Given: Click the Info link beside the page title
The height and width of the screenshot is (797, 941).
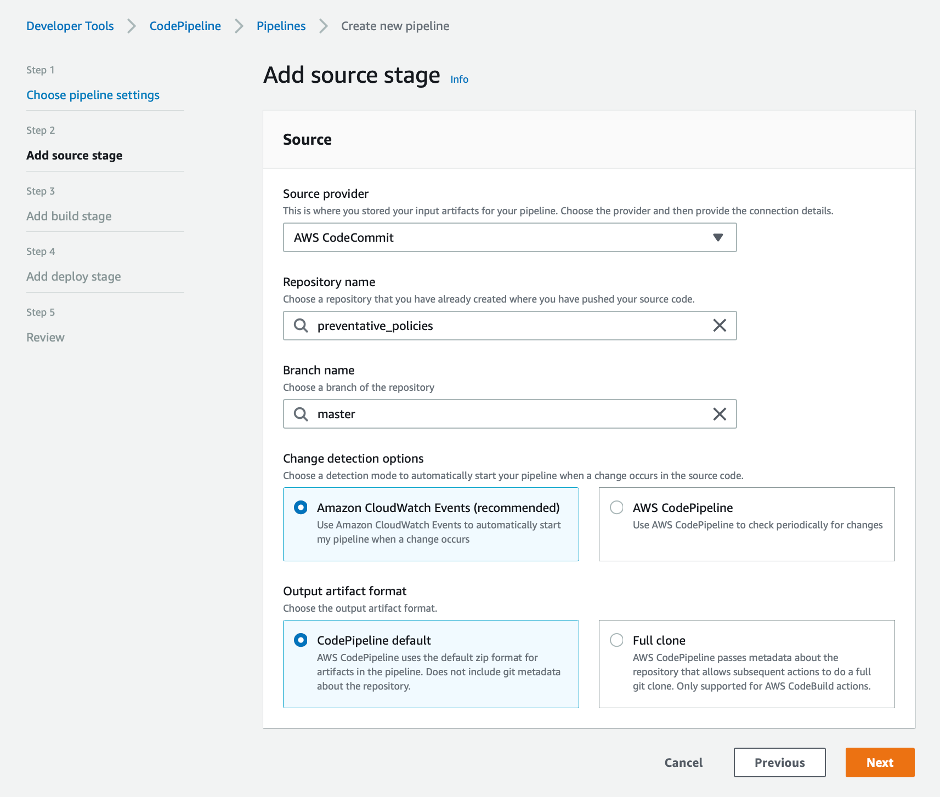Looking at the screenshot, I should pyautogui.click(x=459, y=79).
